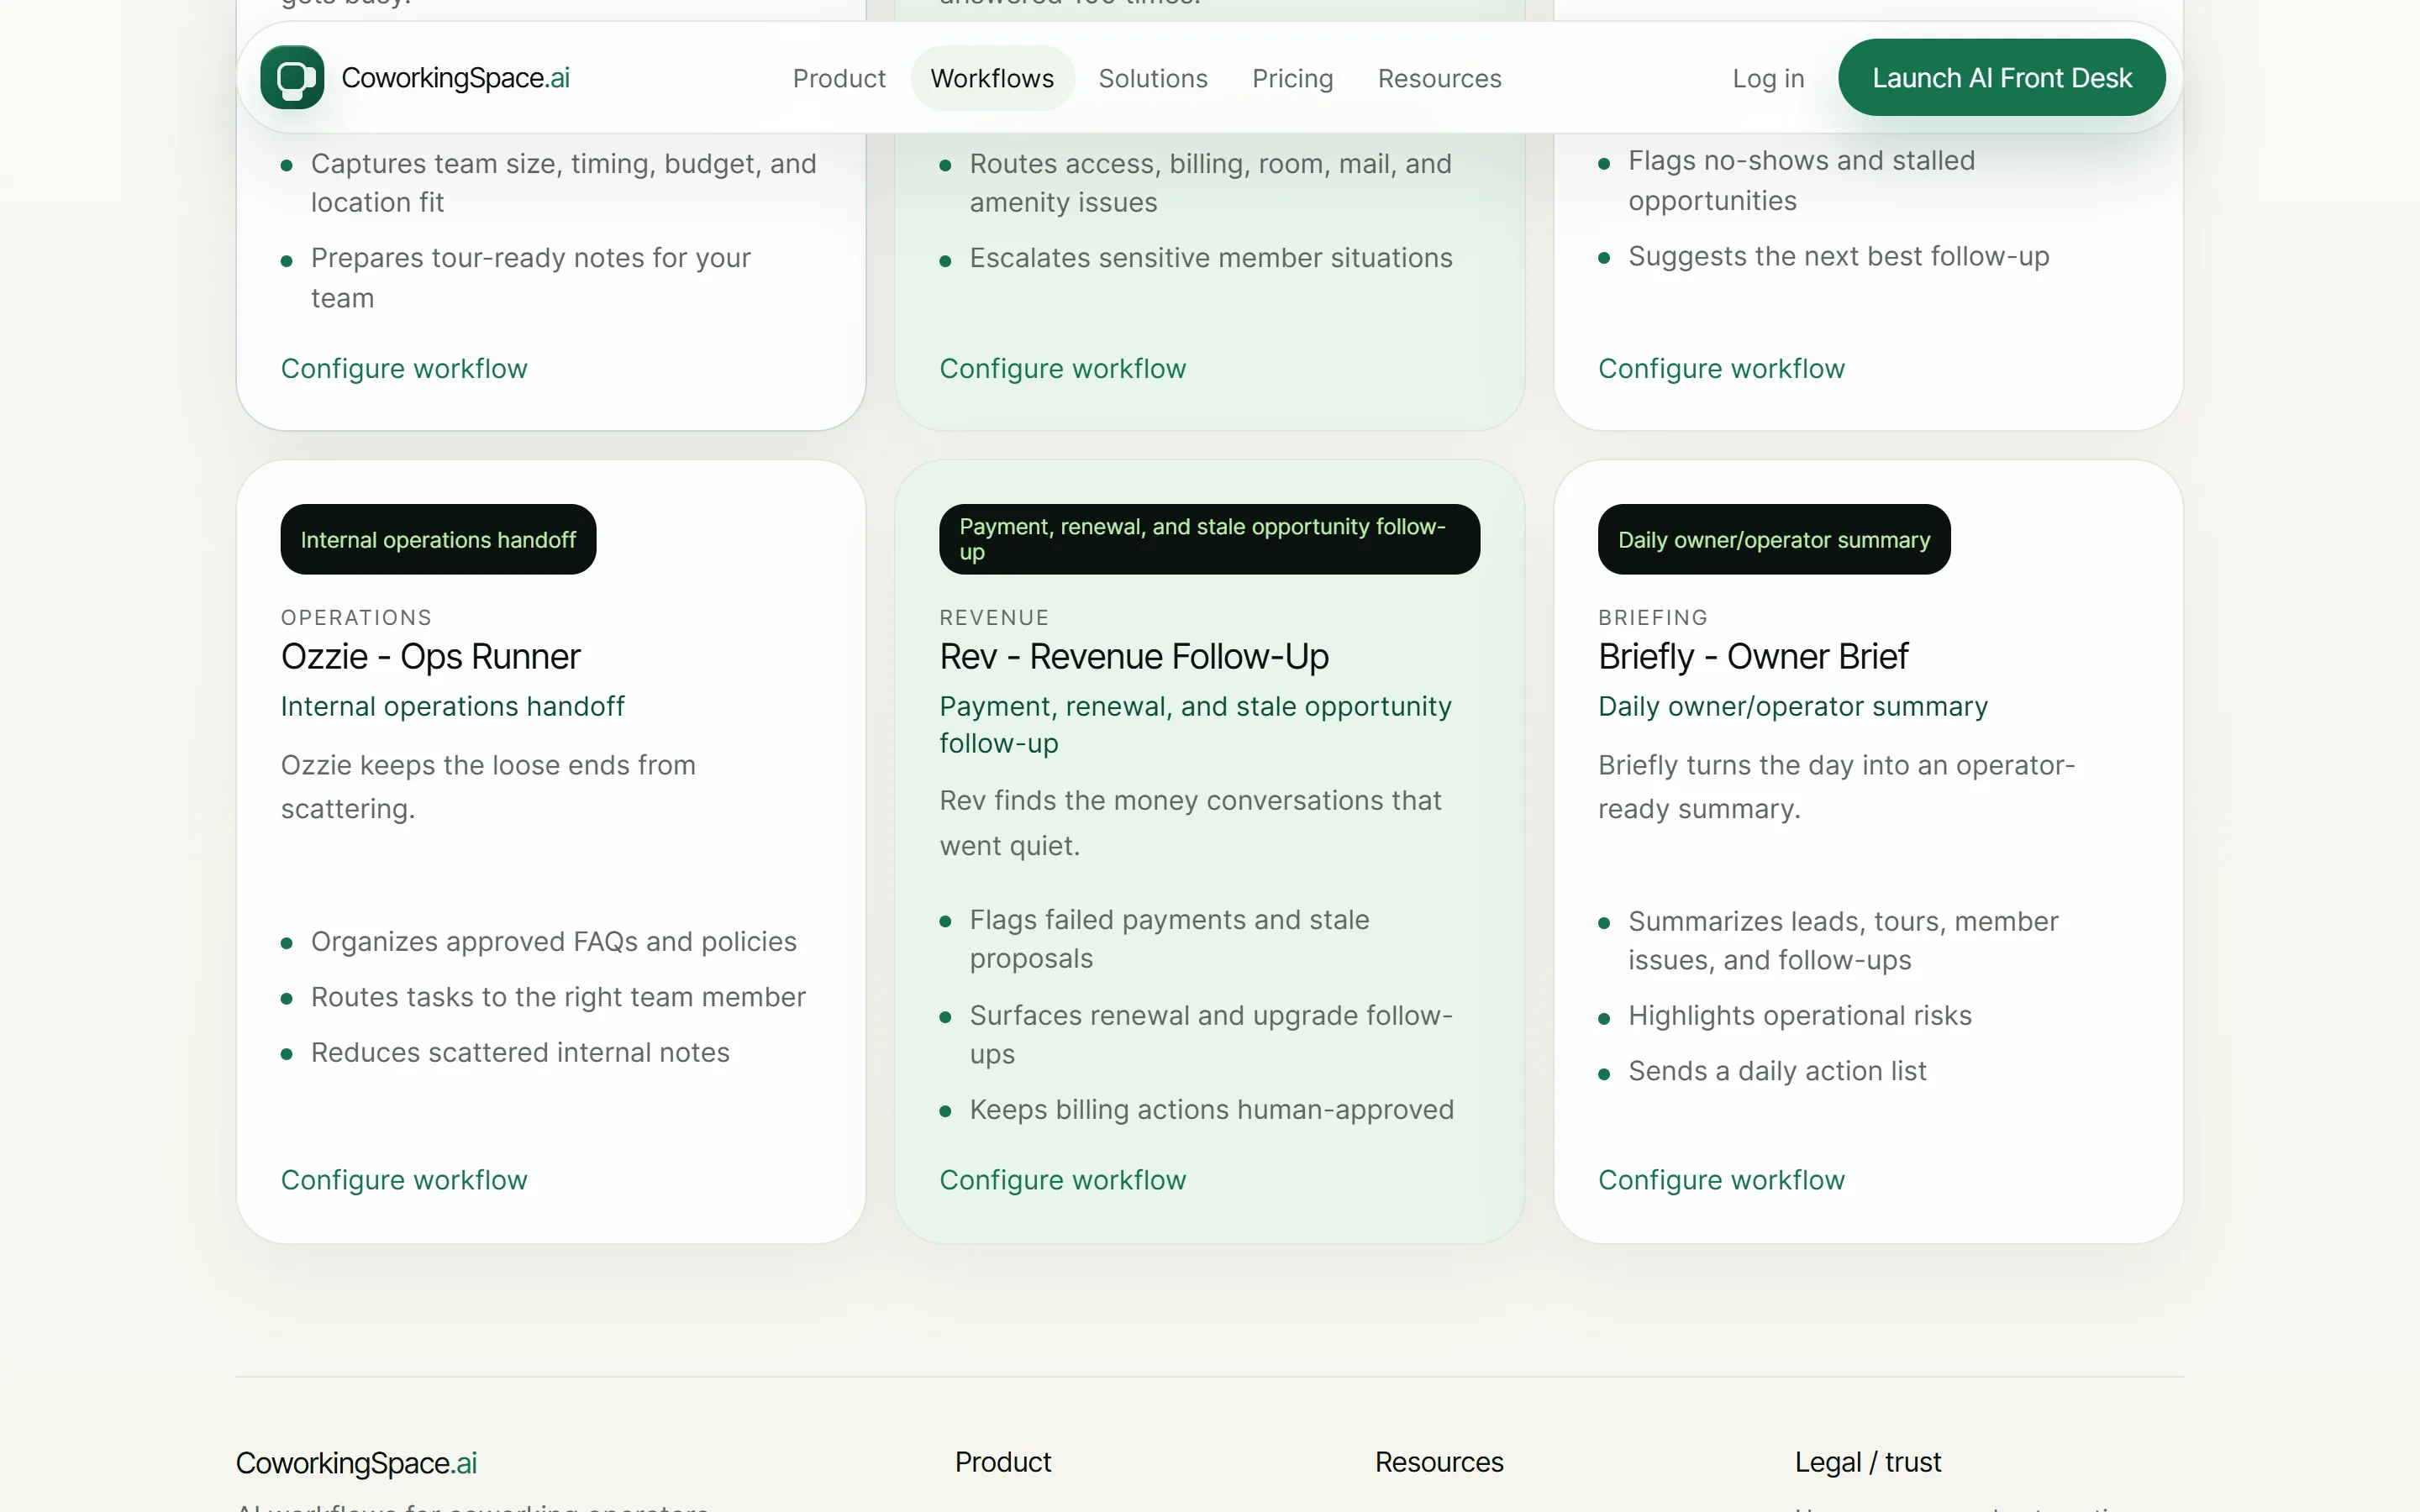Click the BRIEFING category label
The image size is (2420, 1512).
click(1653, 618)
